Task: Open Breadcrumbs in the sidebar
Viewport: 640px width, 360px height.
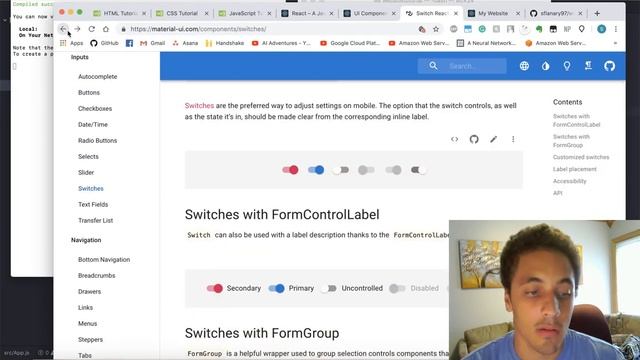Action: coord(97,276)
